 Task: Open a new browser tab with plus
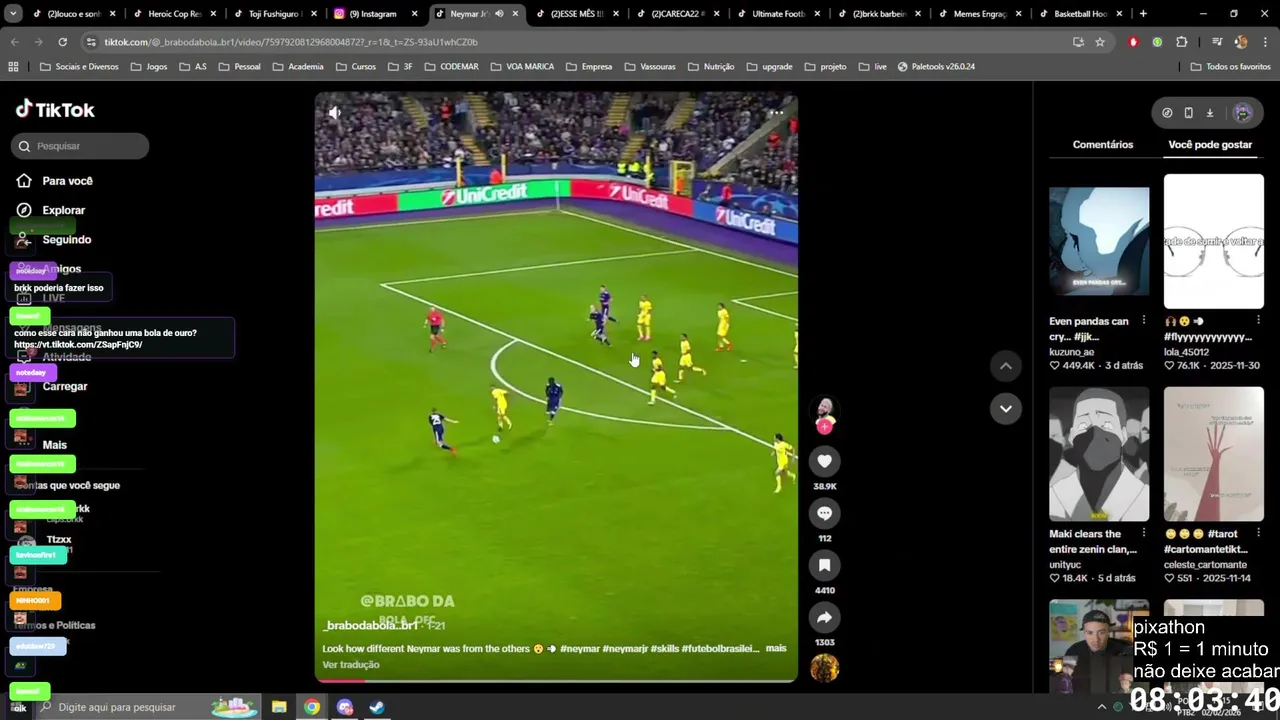click(x=1143, y=14)
